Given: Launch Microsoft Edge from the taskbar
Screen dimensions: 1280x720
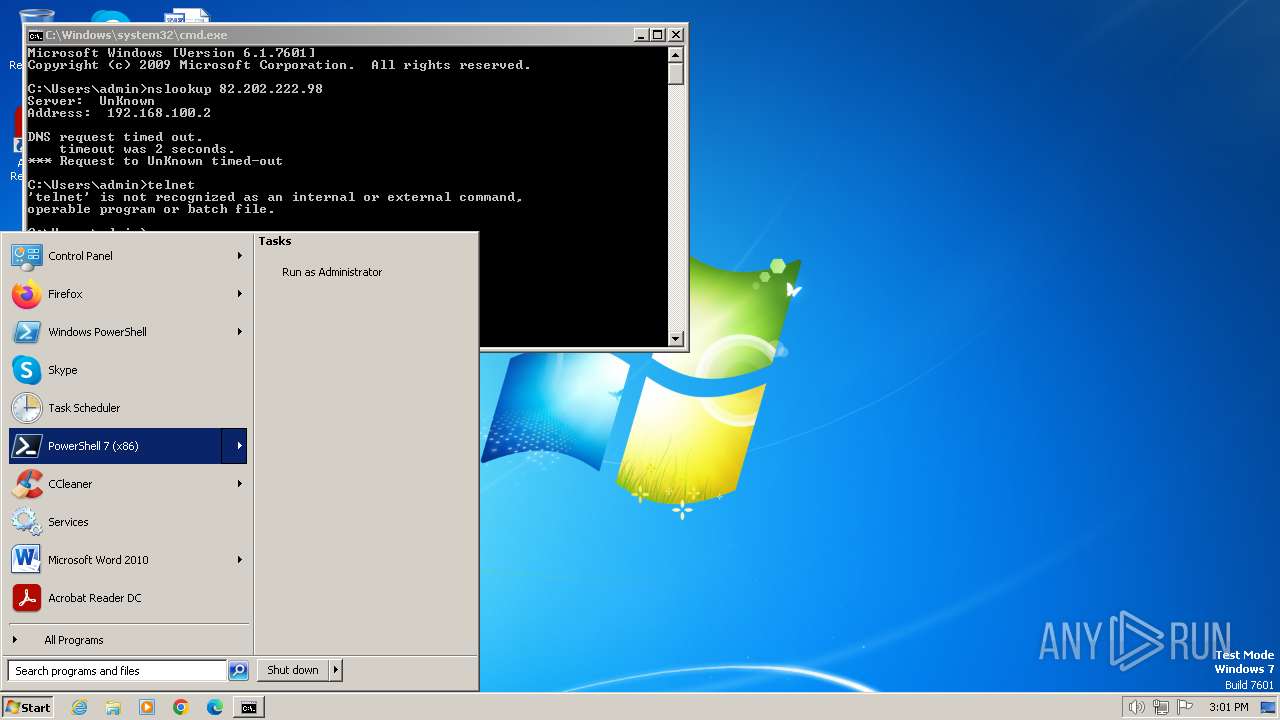Looking at the screenshot, I should tap(215, 707).
